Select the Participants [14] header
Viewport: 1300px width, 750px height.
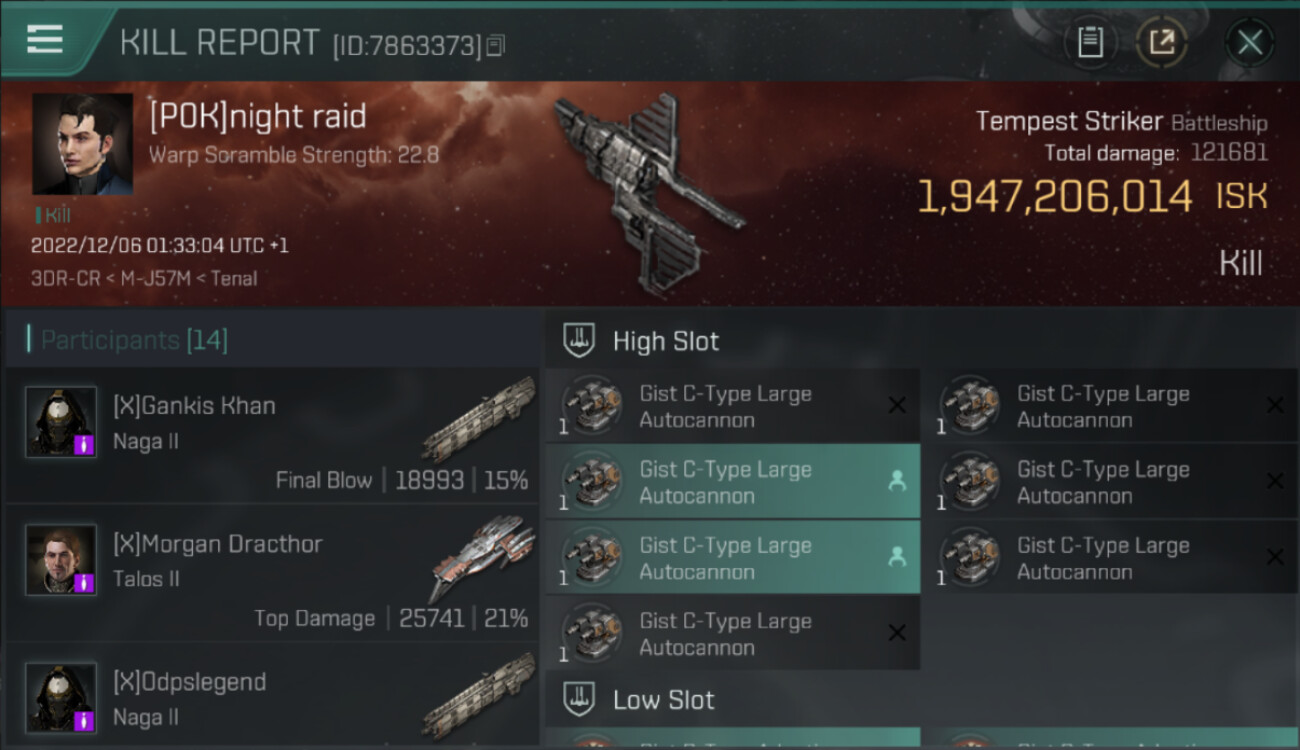134,340
